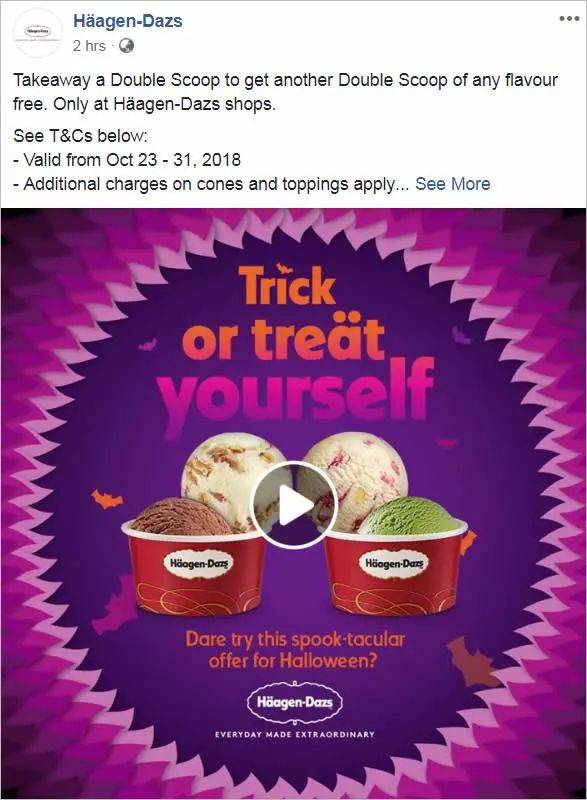Click the purple bat silhouette at lower left
Image resolution: width=587 pixels, height=800 pixels.
(x=115, y=603)
